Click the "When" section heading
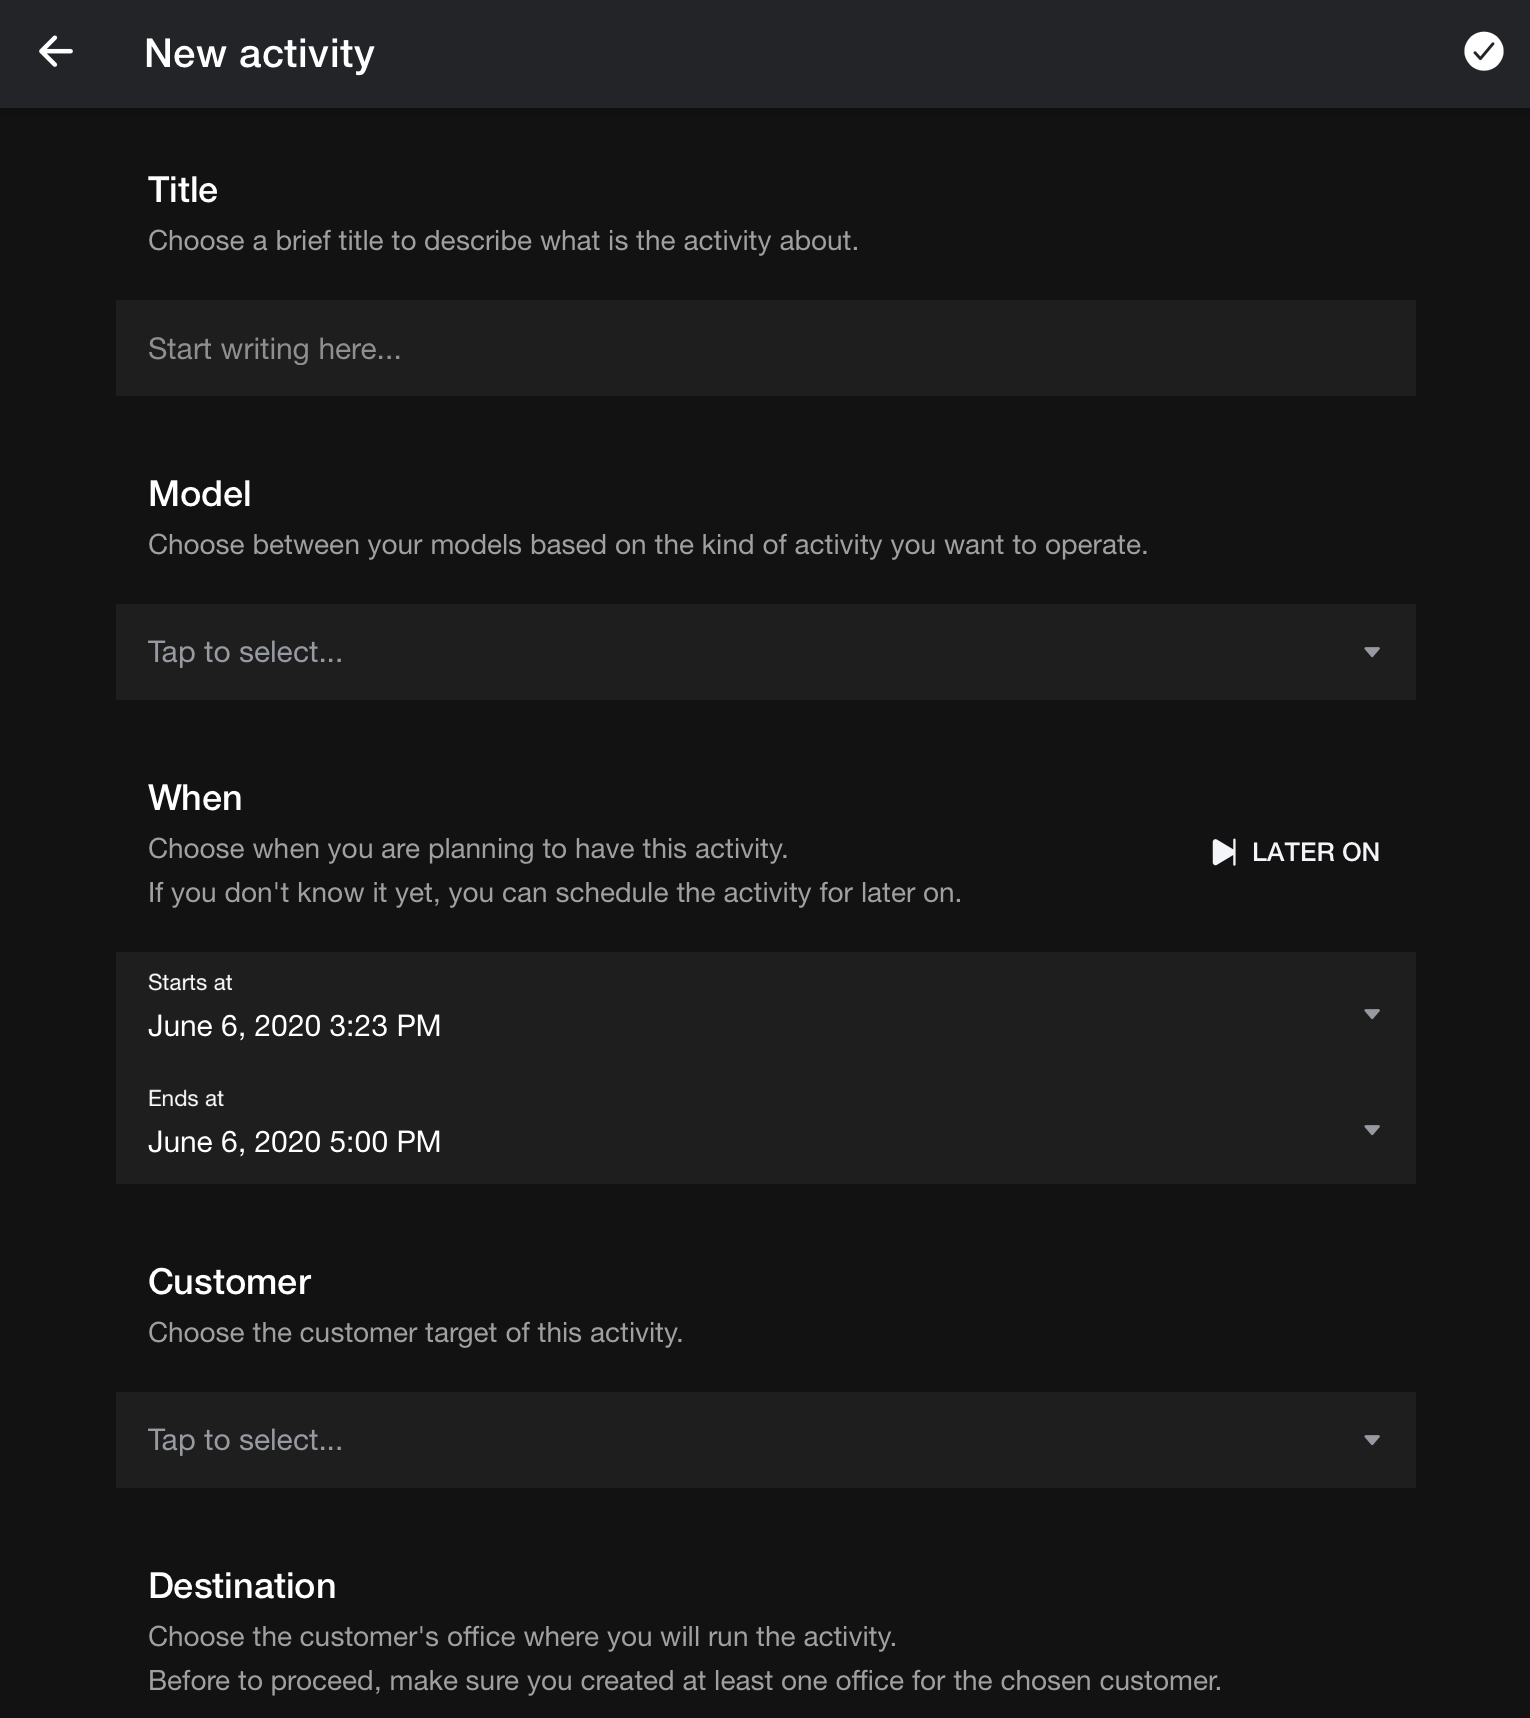The height and width of the screenshot is (1718, 1530). [x=195, y=798]
